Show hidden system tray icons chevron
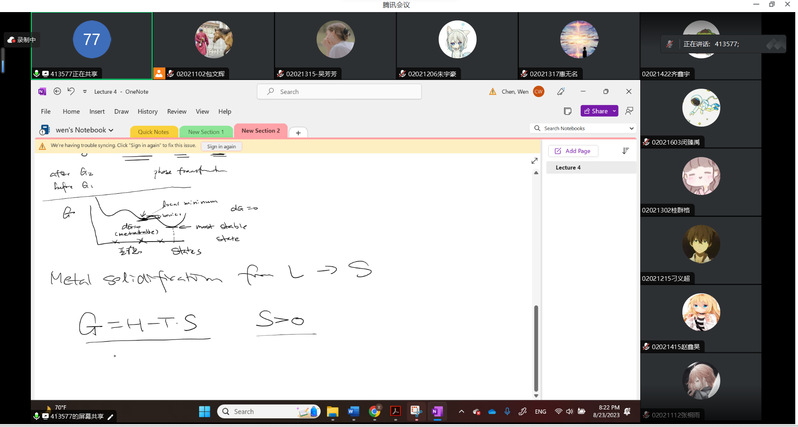798x427 pixels. 462,411
